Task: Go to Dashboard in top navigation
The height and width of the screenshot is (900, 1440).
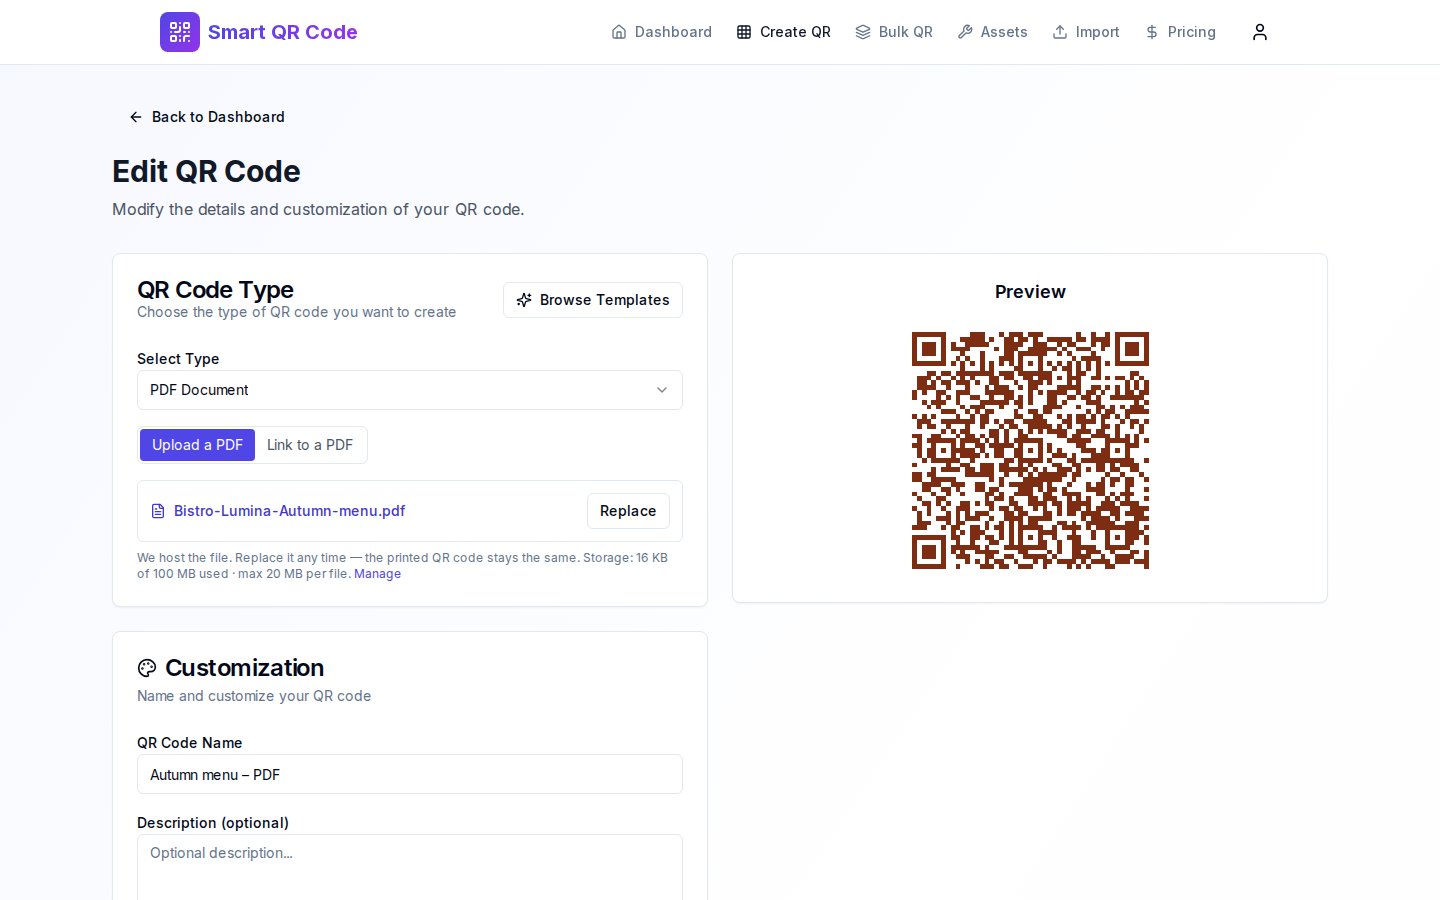Action: coord(662,32)
